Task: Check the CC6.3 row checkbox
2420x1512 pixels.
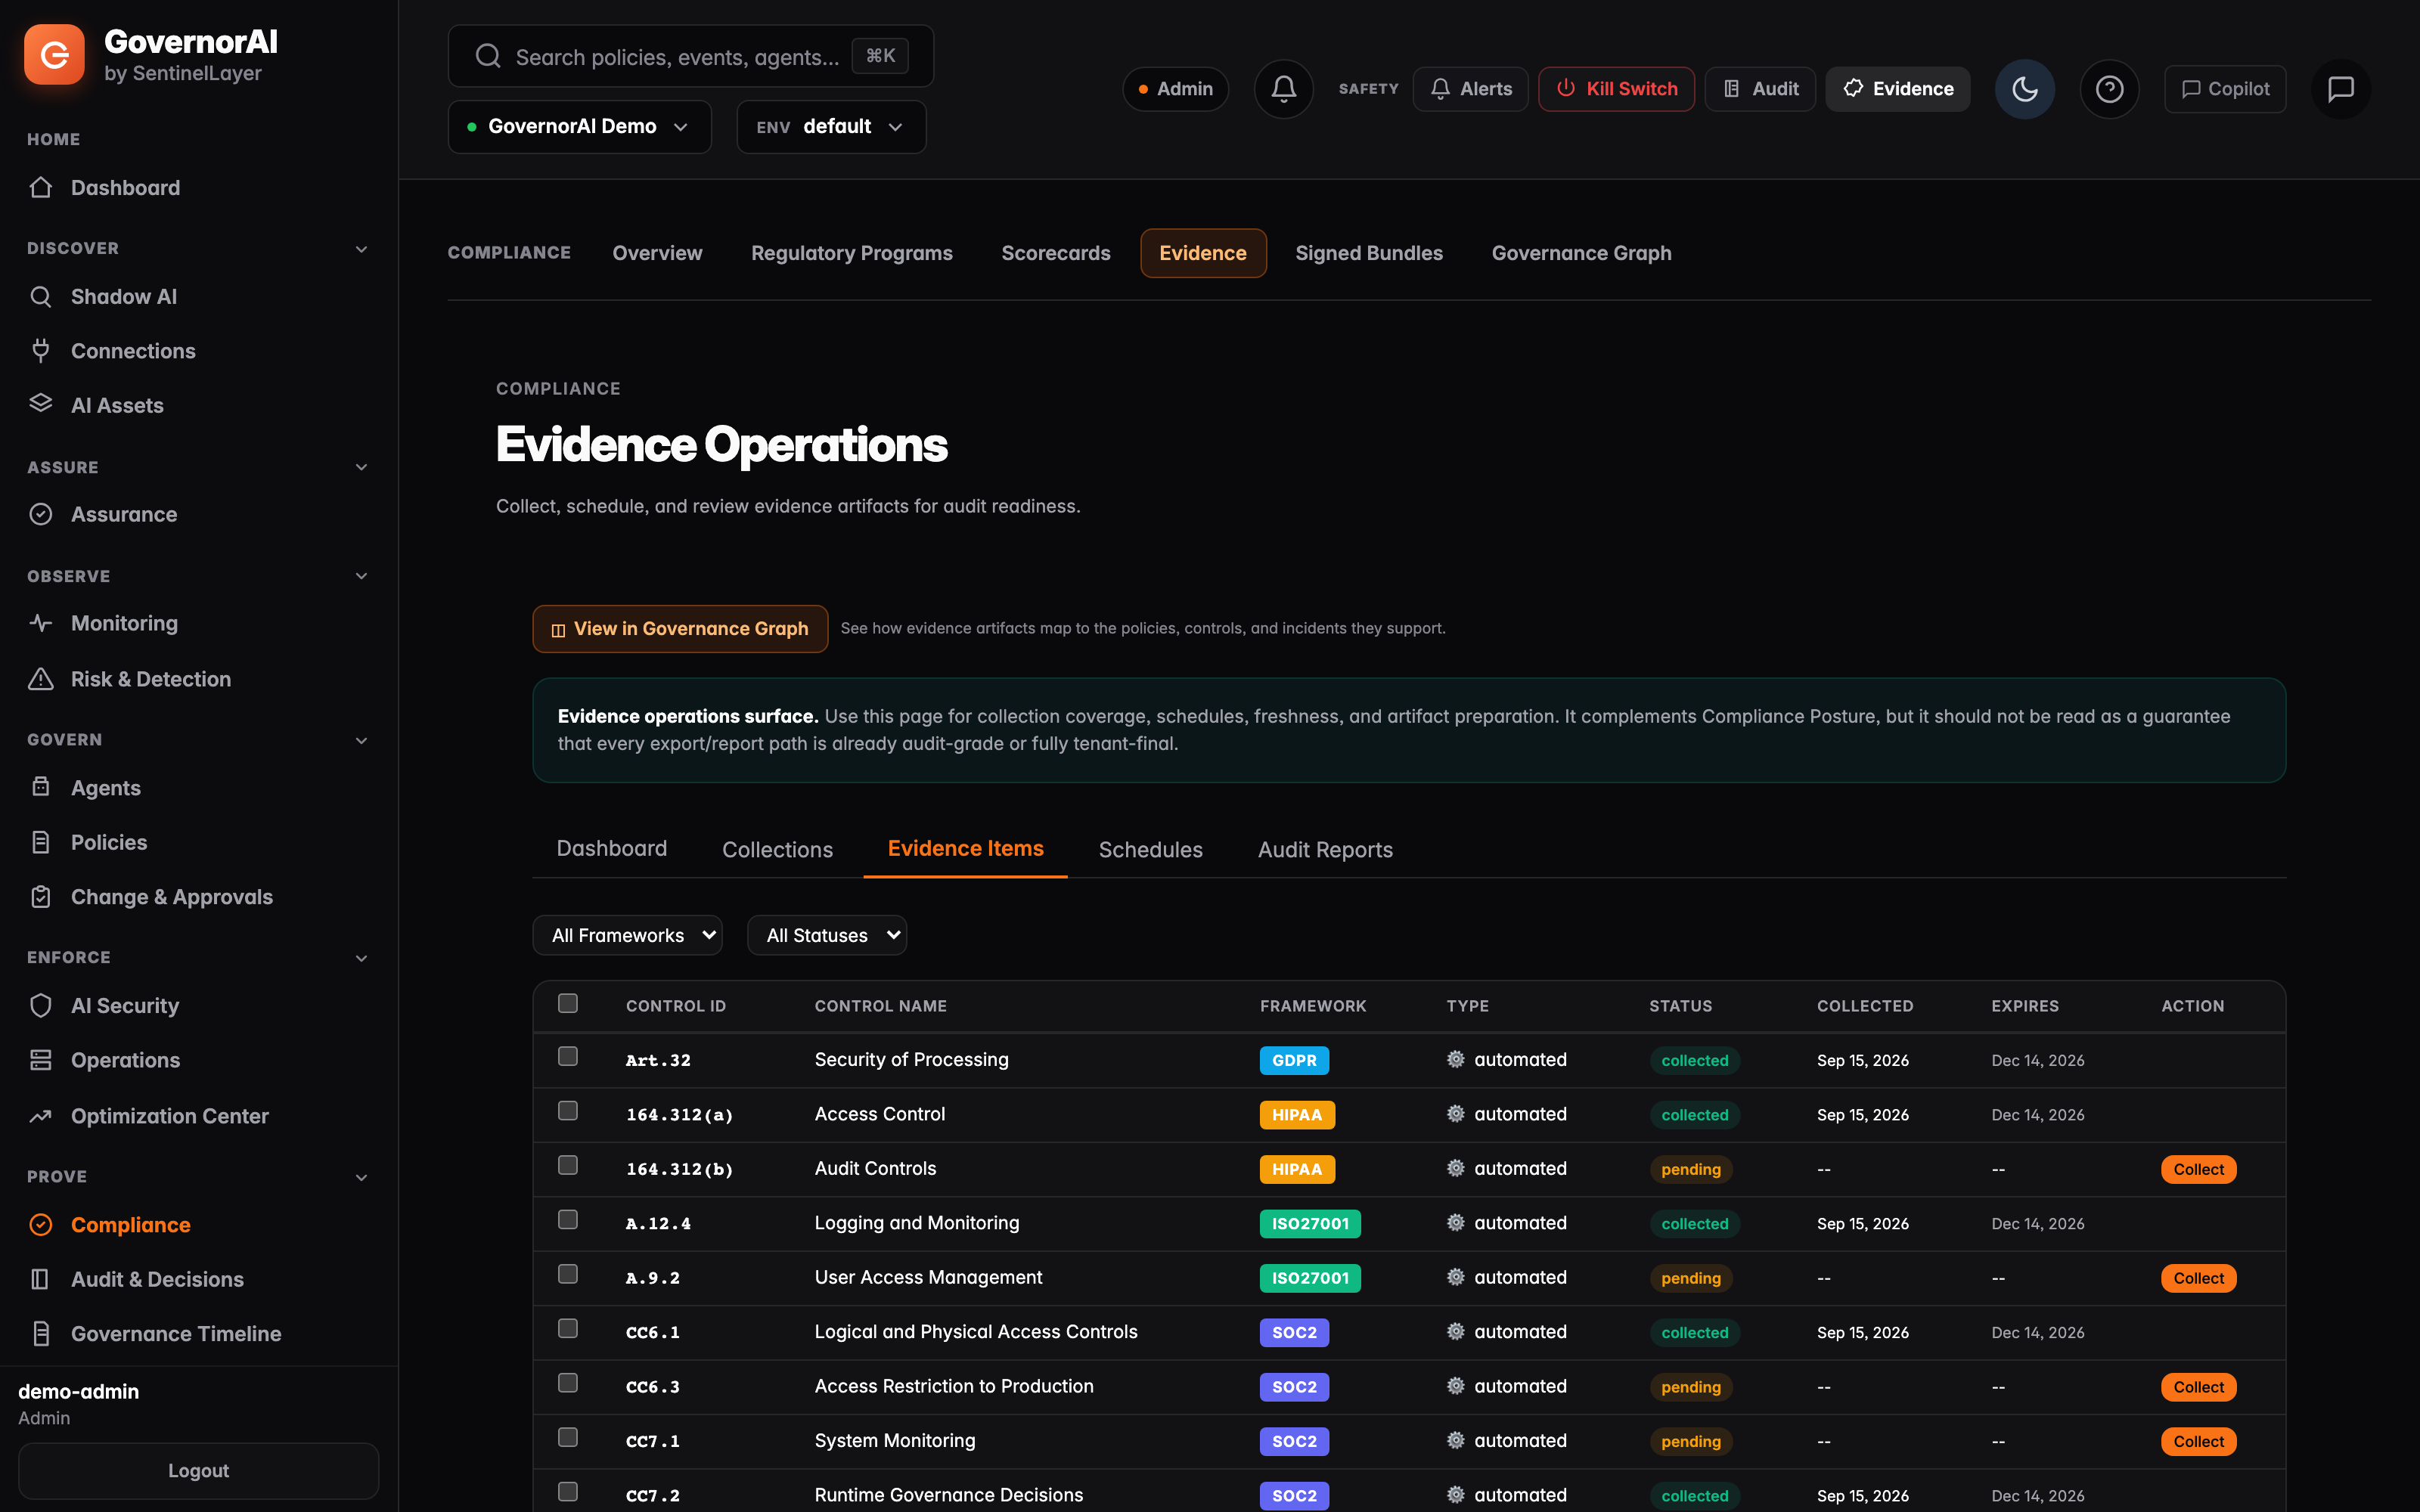Action: pos(568,1383)
